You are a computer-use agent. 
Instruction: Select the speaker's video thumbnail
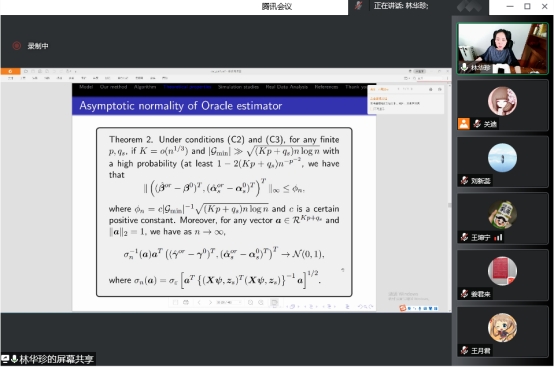[502, 48]
